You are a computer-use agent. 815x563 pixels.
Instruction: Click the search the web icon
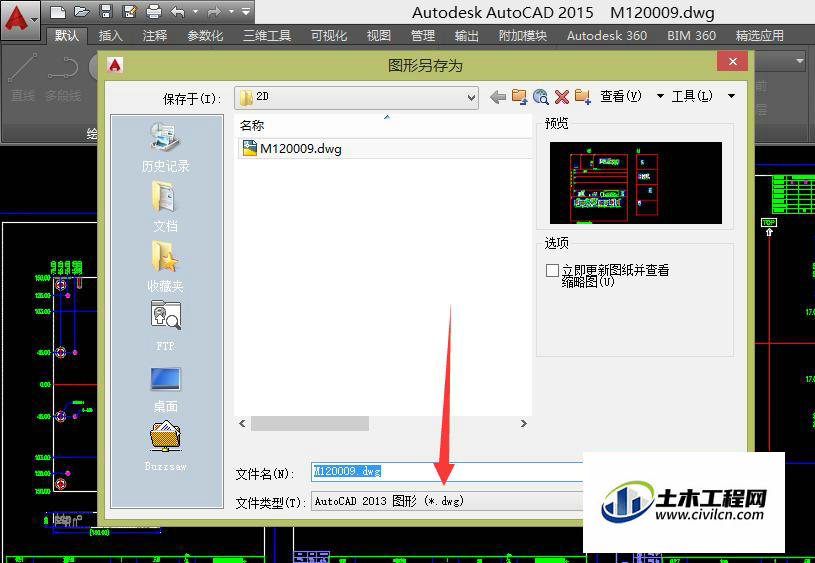tap(541, 97)
